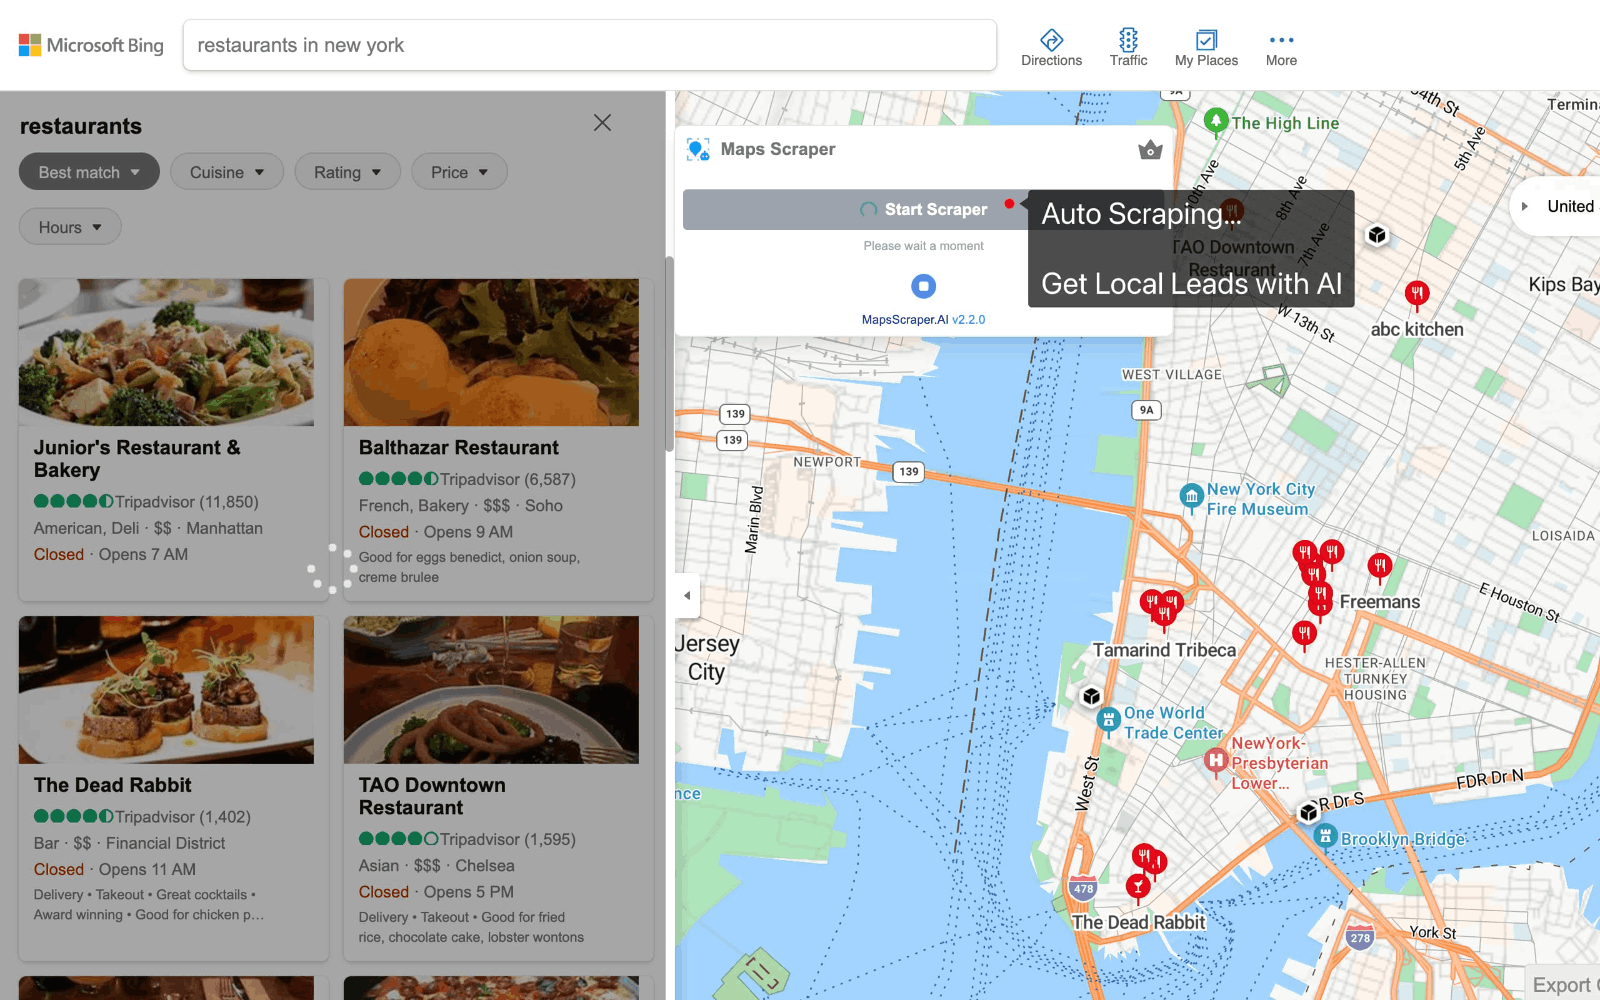Click TAO Downtown Asian $$$ Chelsea text
The height and width of the screenshot is (1000, 1600).
[437, 866]
